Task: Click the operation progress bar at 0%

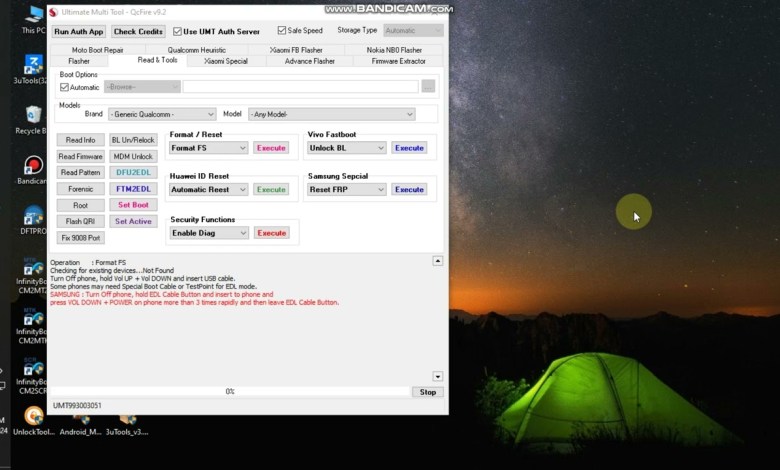Action: tap(230, 392)
